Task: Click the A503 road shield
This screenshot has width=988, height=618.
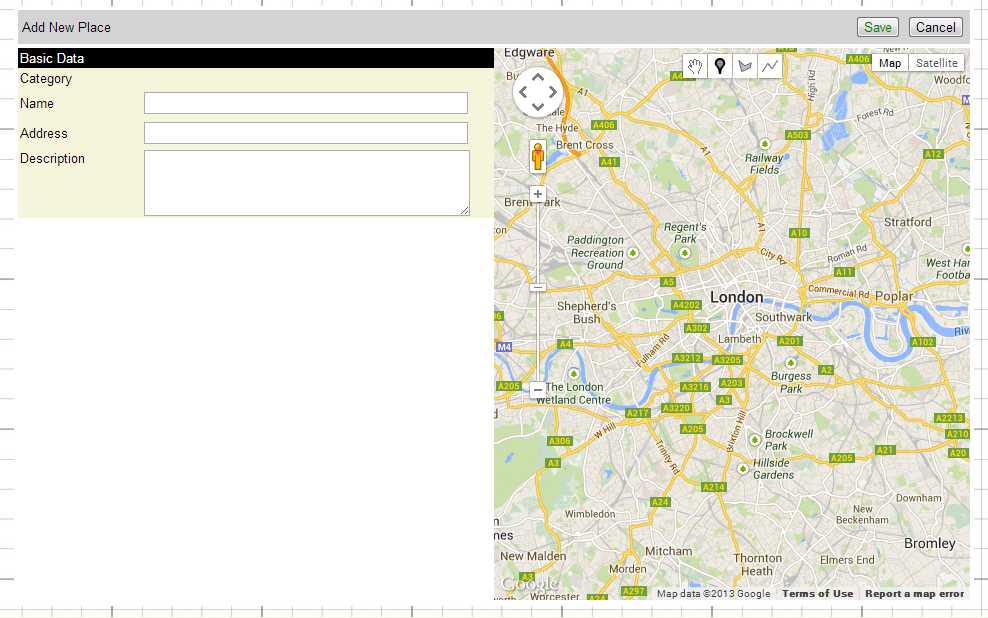Action: pyautogui.click(x=797, y=135)
